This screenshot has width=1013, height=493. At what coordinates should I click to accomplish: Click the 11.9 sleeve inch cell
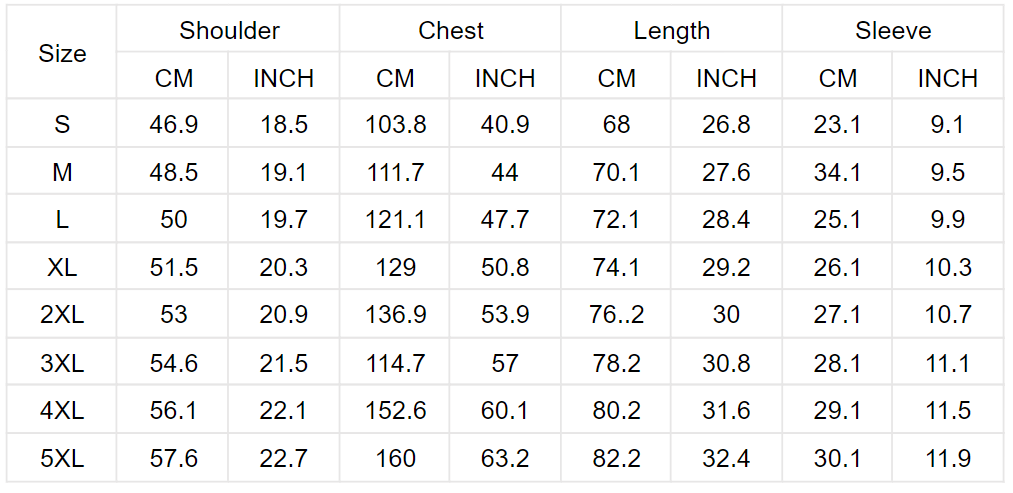tap(948, 458)
